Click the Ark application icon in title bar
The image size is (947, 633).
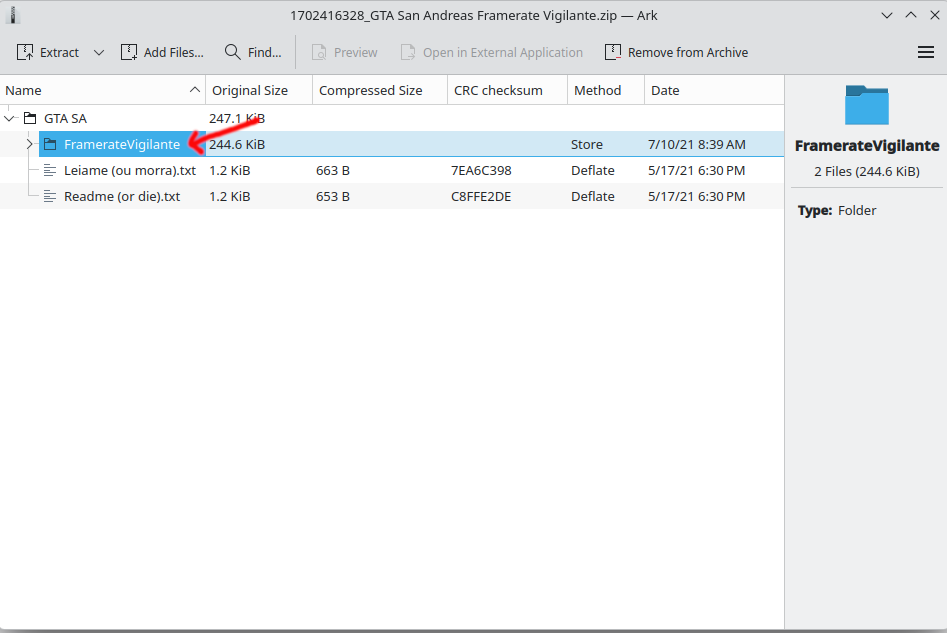[x=13, y=15]
